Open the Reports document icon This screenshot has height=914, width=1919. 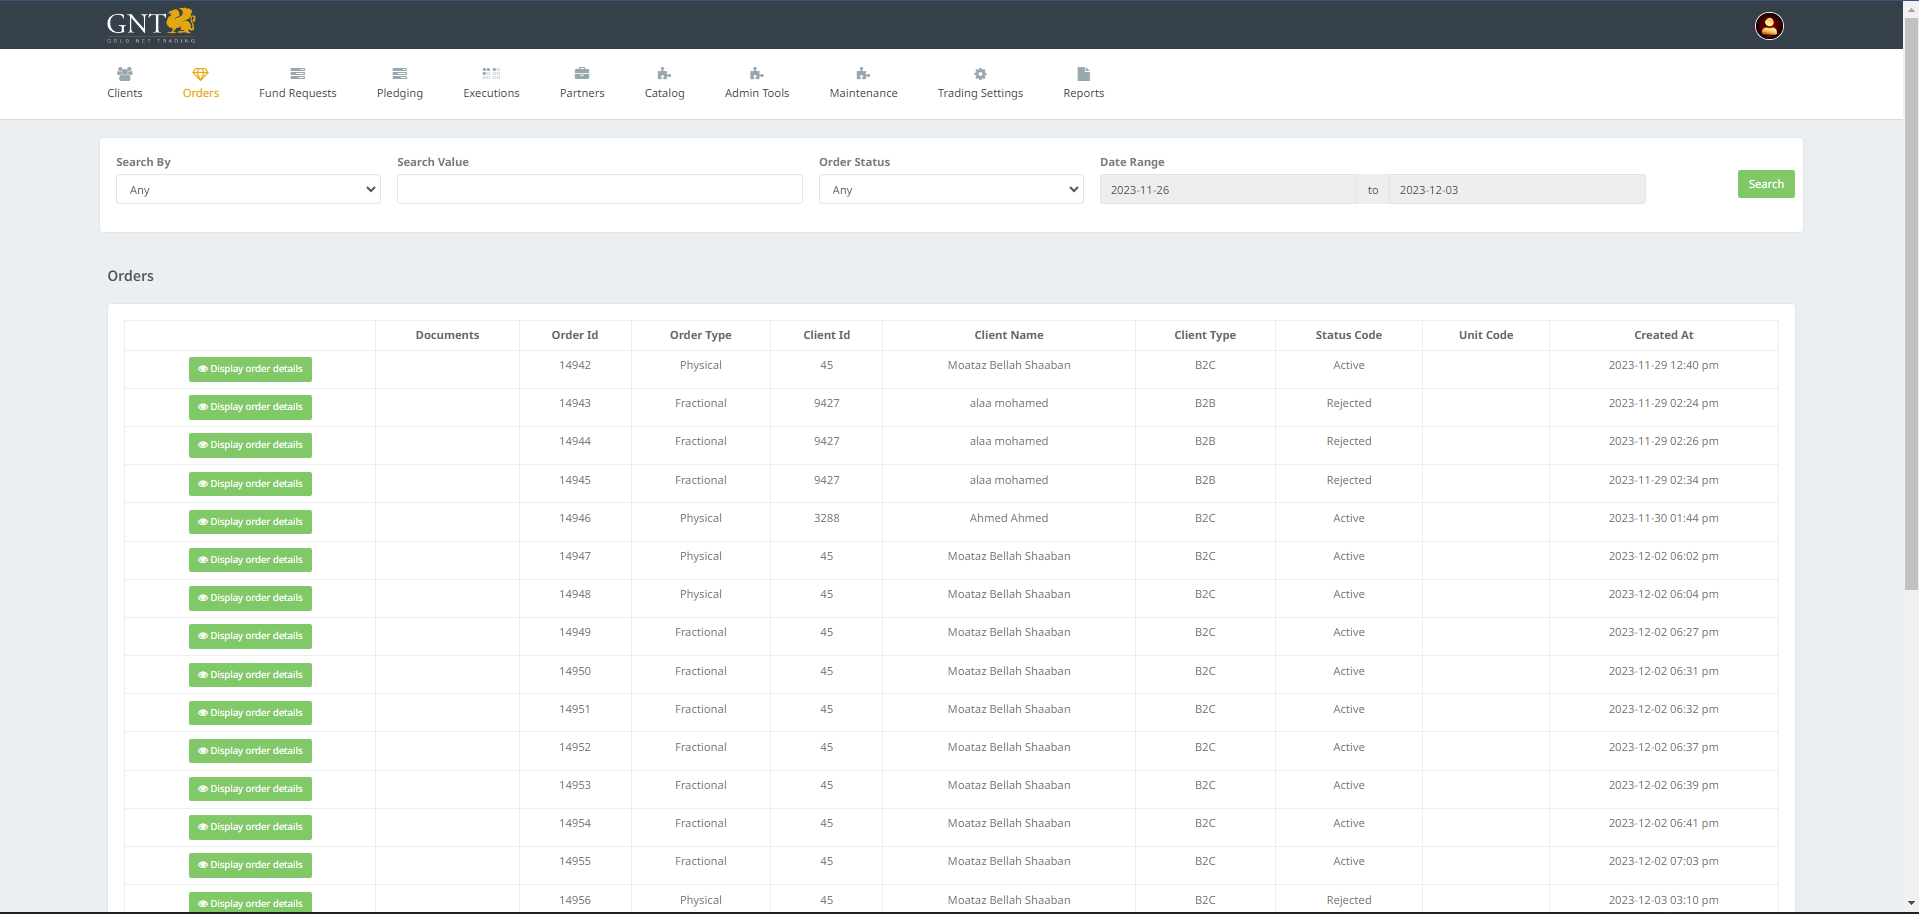click(x=1083, y=74)
